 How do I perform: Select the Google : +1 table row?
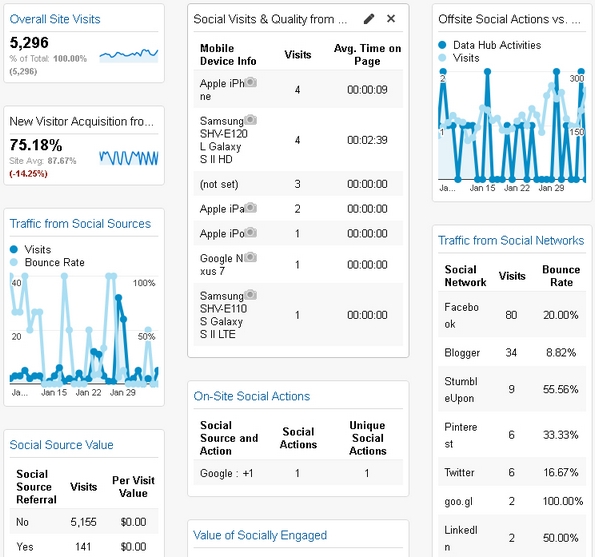298,473
